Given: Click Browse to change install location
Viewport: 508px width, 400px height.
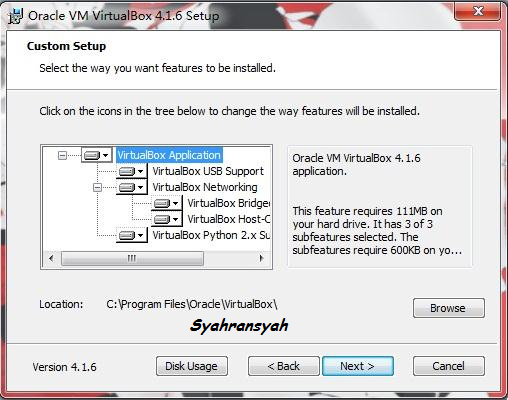Looking at the screenshot, I should (449, 308).
